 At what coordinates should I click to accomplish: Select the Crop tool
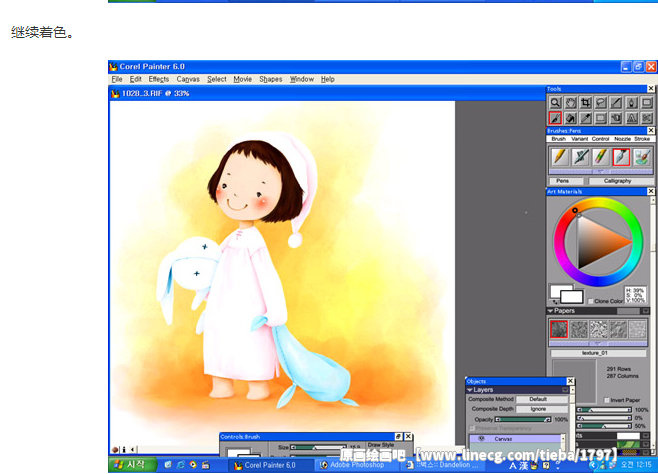tap(586, 103)
